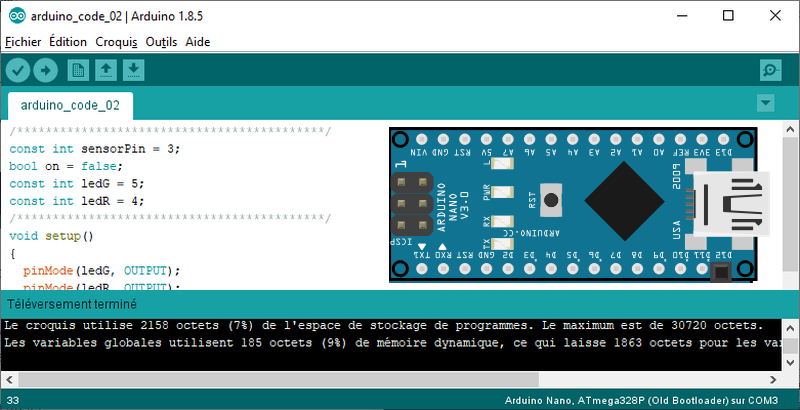This screenshot has height=410, width=800.
Task: Save the sketch using the down-arrow icon
Action: [x=133, y=70]
